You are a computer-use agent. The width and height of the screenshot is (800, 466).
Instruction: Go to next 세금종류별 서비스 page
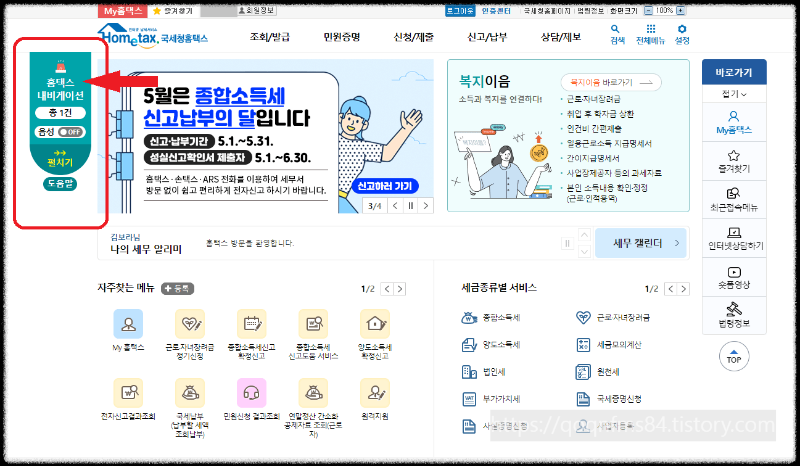[684, 289]
